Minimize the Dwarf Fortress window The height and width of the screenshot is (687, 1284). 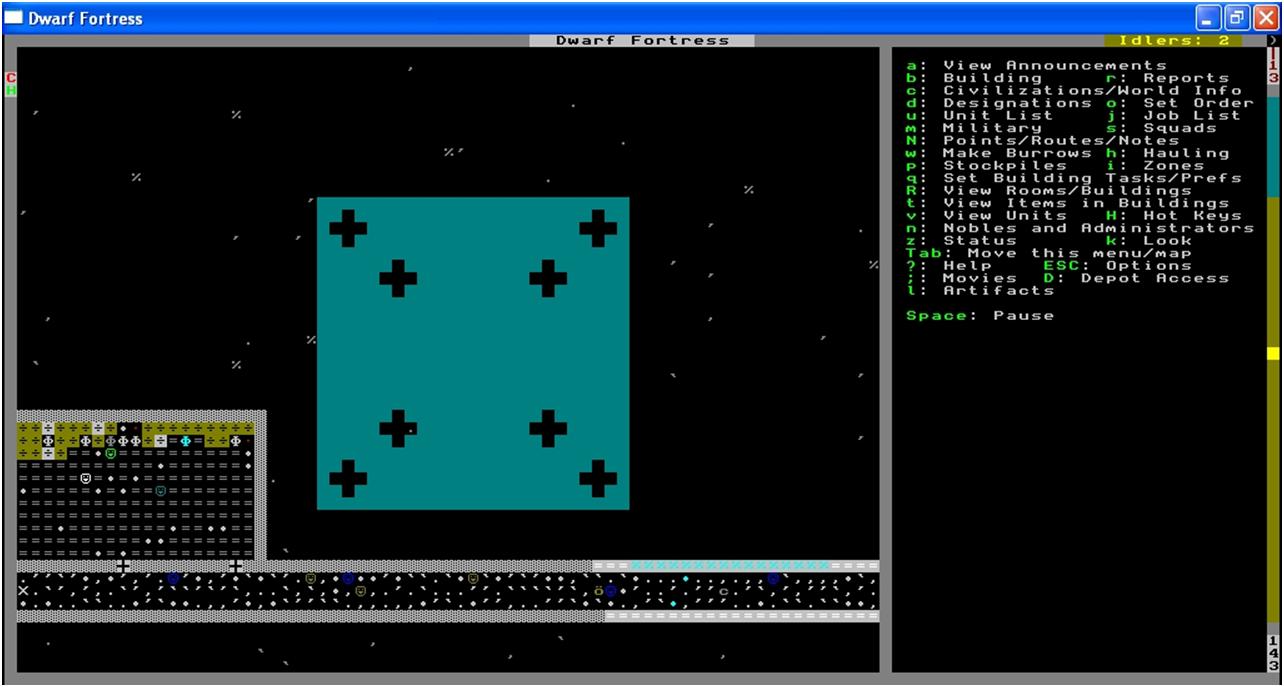(1210, 18)
